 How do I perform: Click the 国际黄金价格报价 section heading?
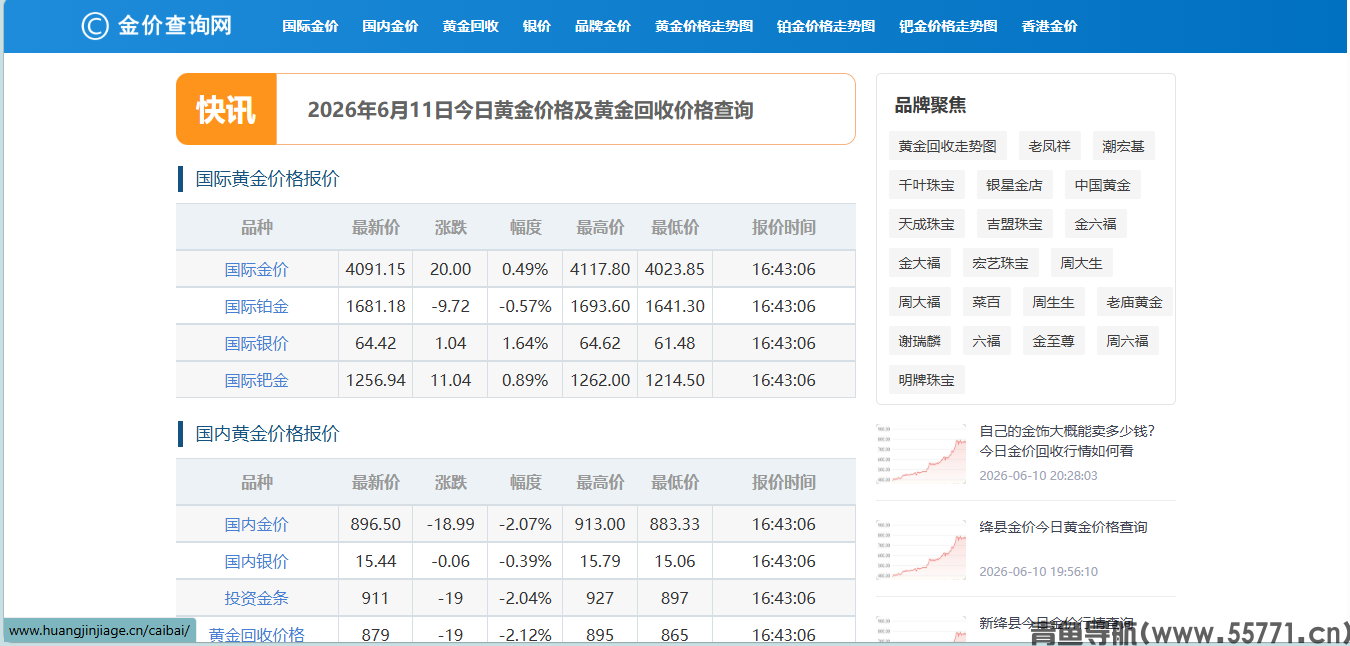[267, 179]
